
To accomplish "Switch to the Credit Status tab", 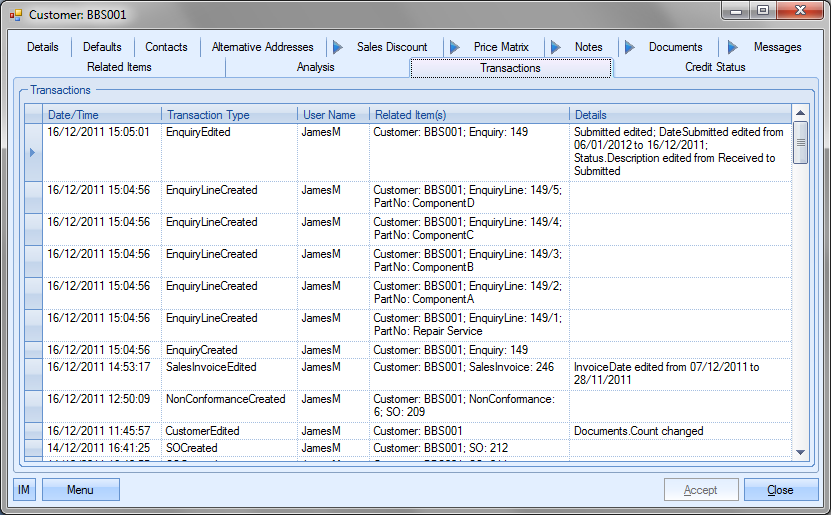I will [x=715, y=68].
